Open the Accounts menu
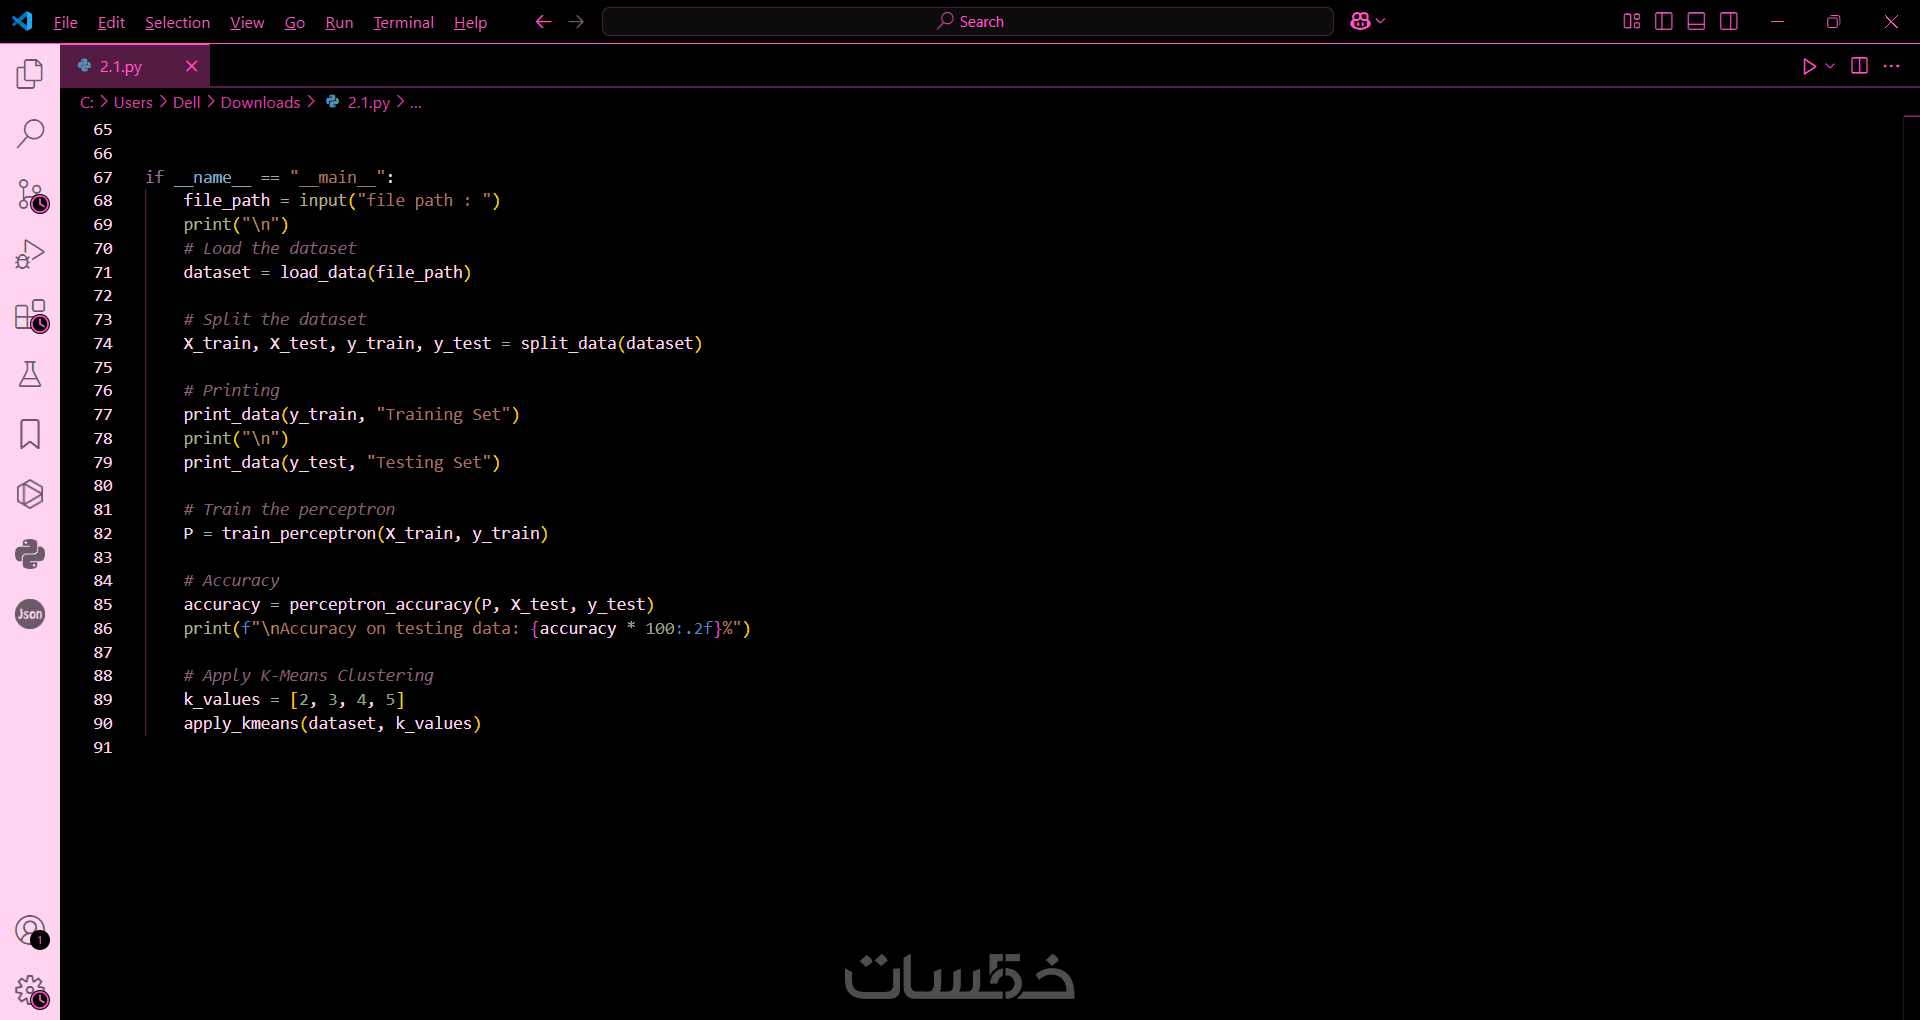 30,931
